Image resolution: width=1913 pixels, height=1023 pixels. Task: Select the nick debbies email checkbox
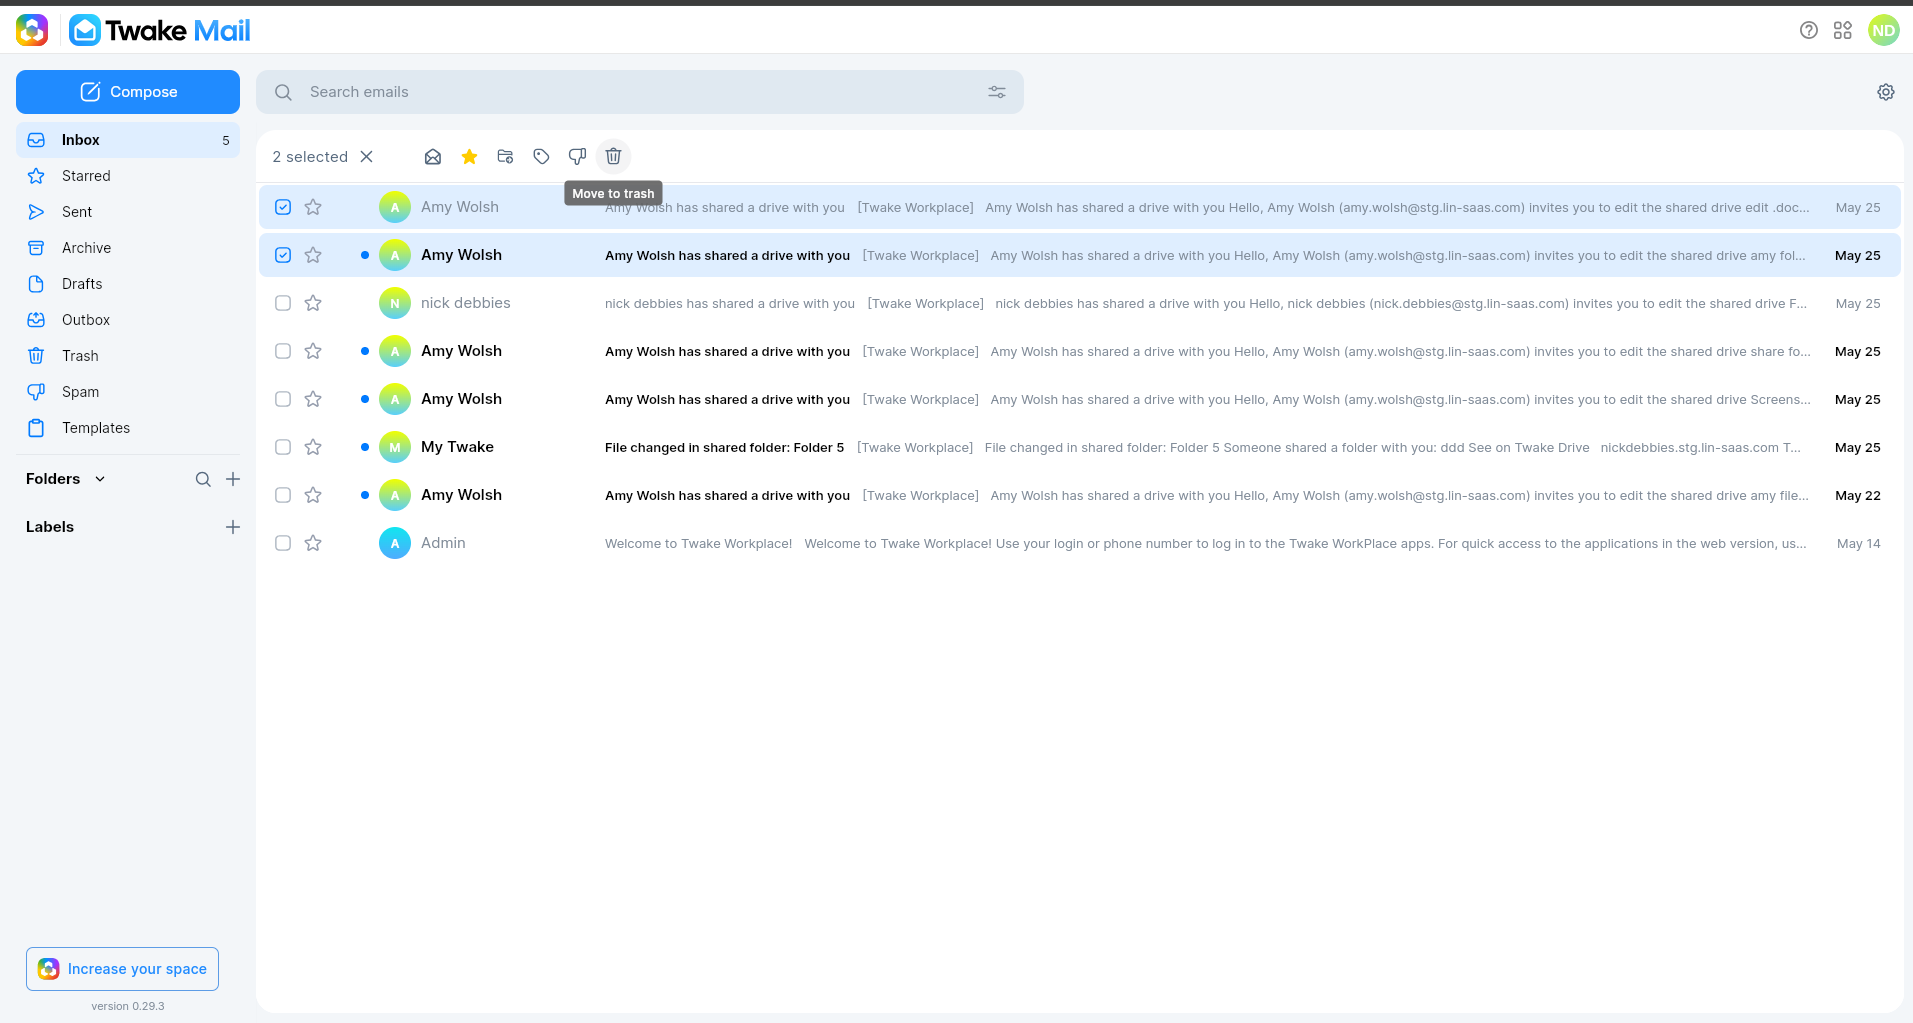283,303
